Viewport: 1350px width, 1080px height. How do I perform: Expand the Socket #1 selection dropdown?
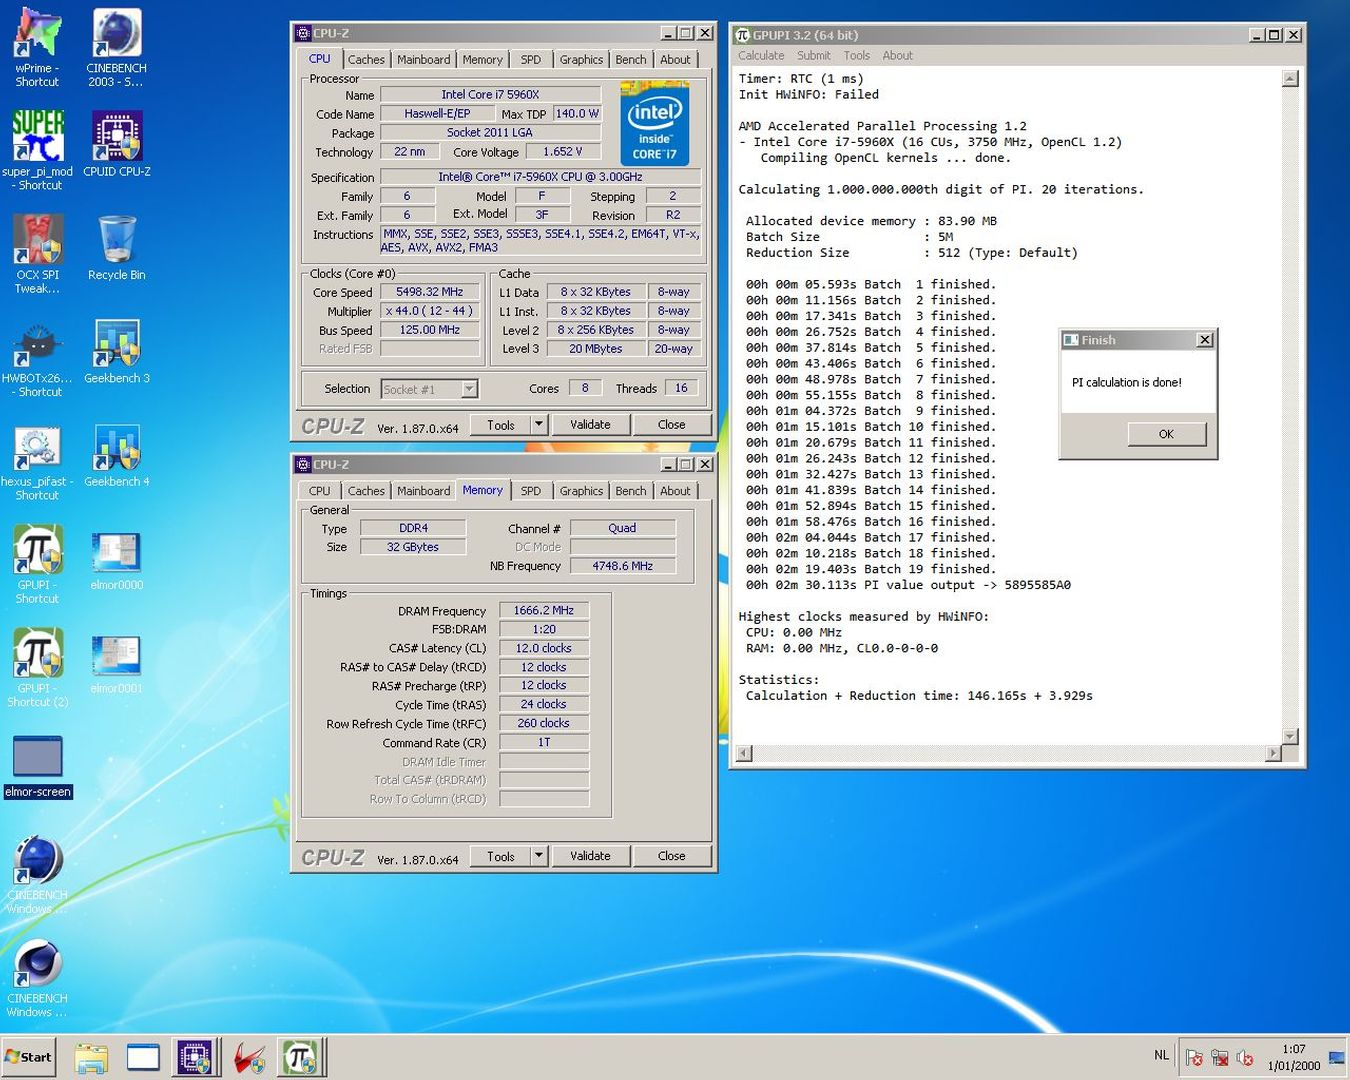coord(469,389)
